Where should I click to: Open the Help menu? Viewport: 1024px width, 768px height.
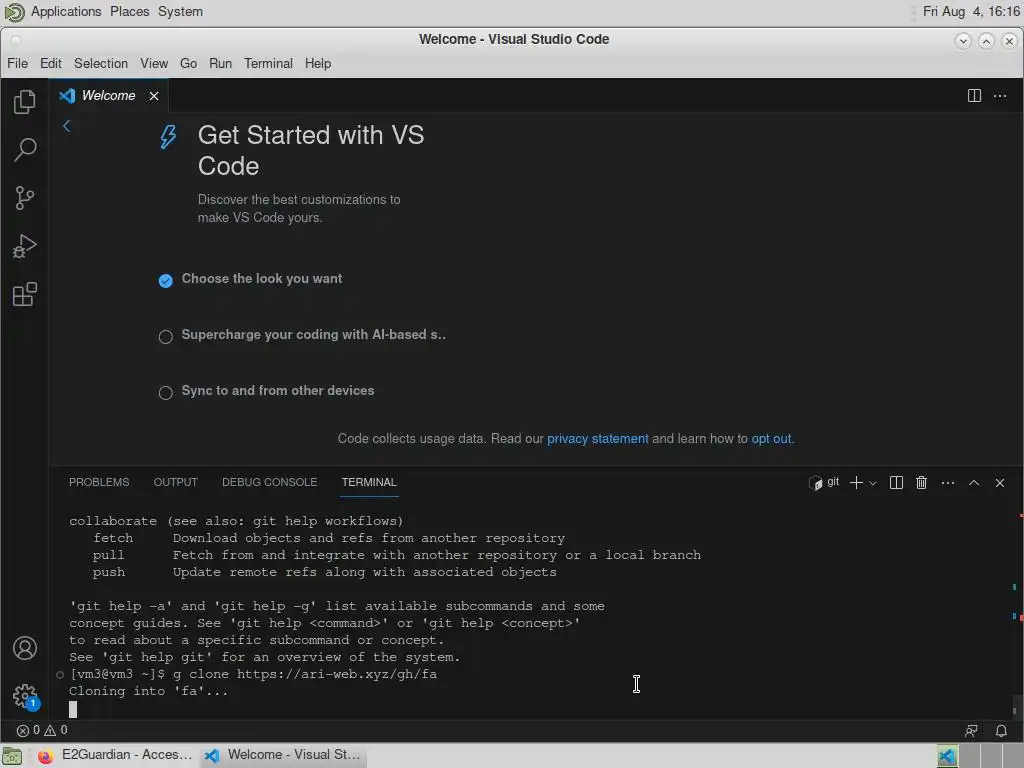coord(318,63)
